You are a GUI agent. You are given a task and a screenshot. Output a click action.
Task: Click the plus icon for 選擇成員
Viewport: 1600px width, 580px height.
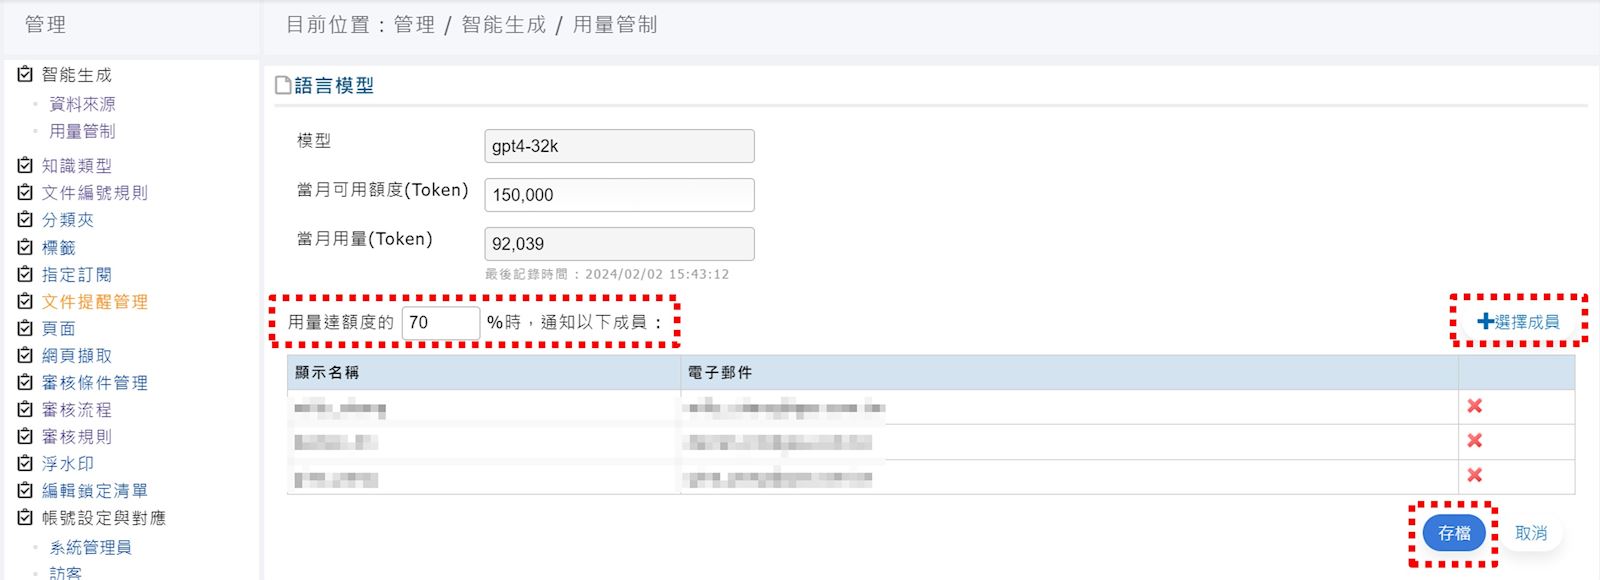[1485, 322]
